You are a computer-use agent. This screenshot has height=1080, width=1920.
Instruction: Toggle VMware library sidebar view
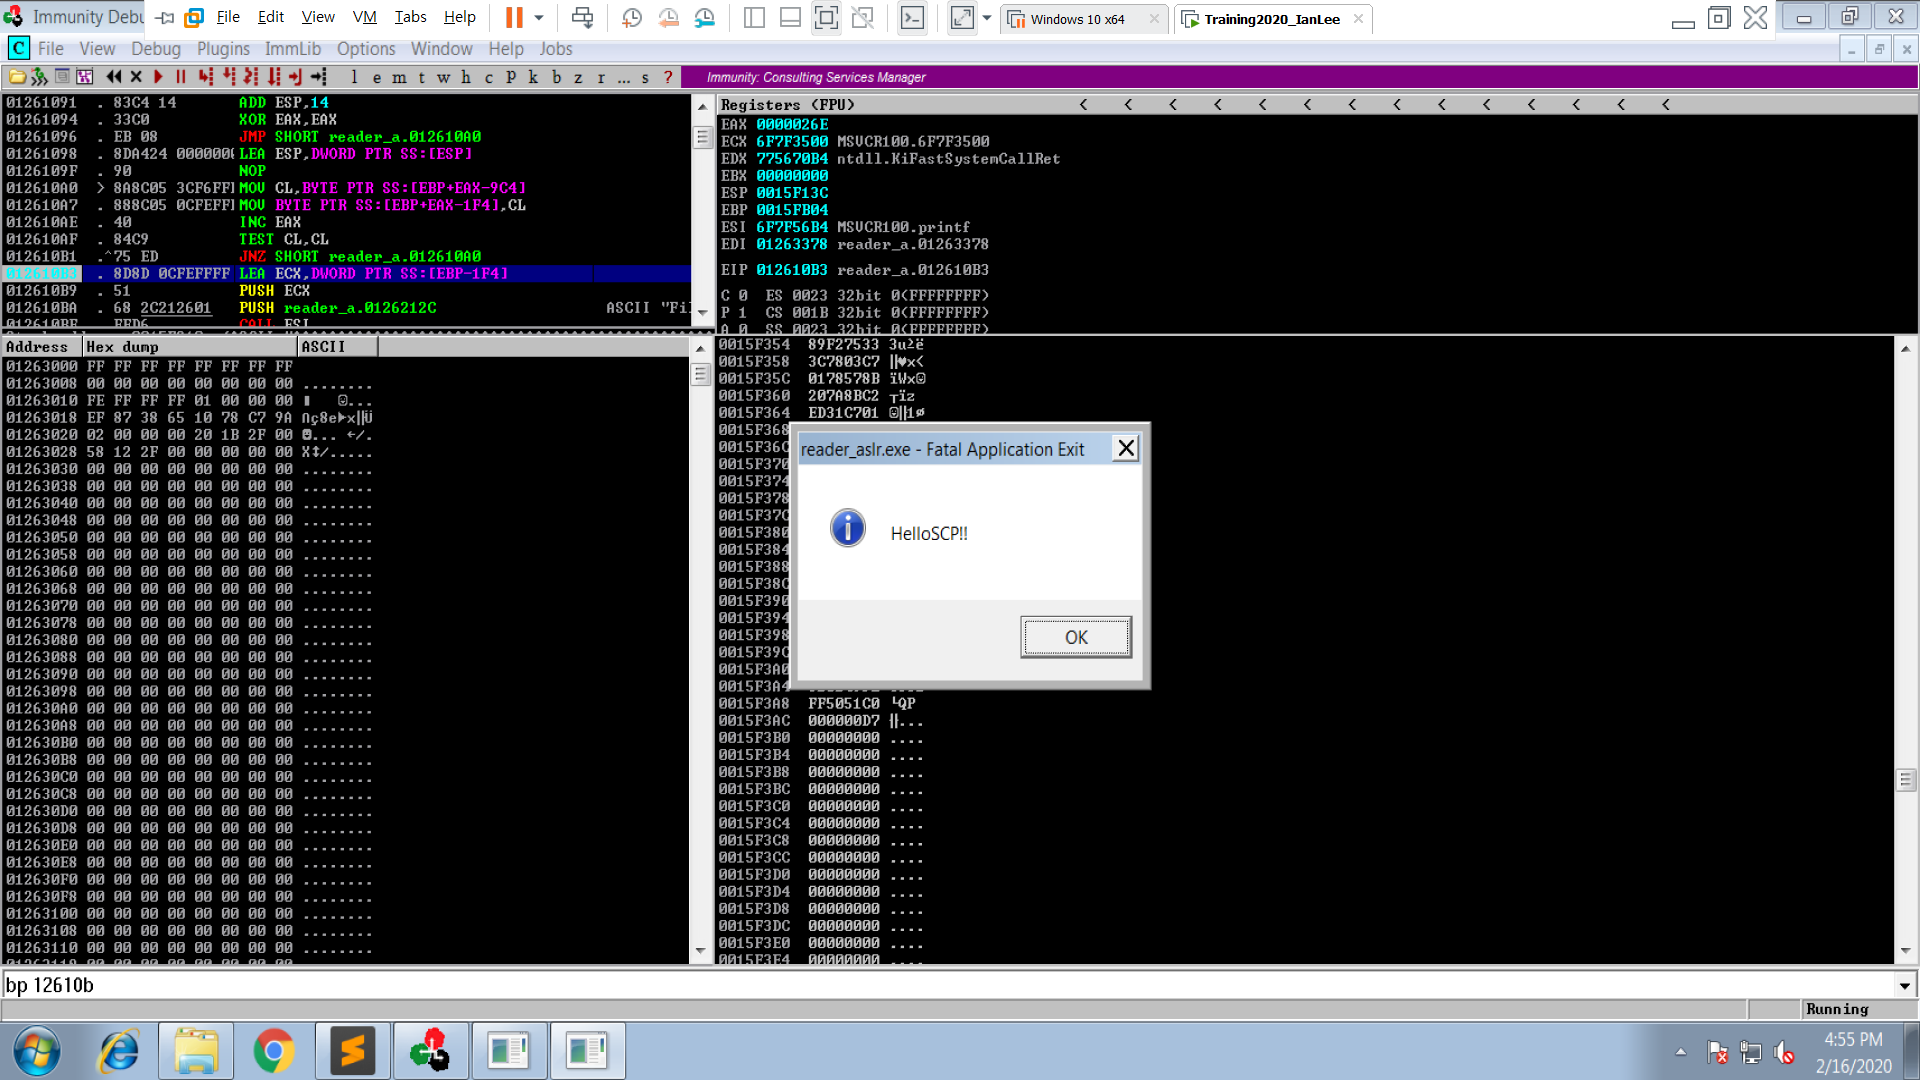[x=754, y=18]
